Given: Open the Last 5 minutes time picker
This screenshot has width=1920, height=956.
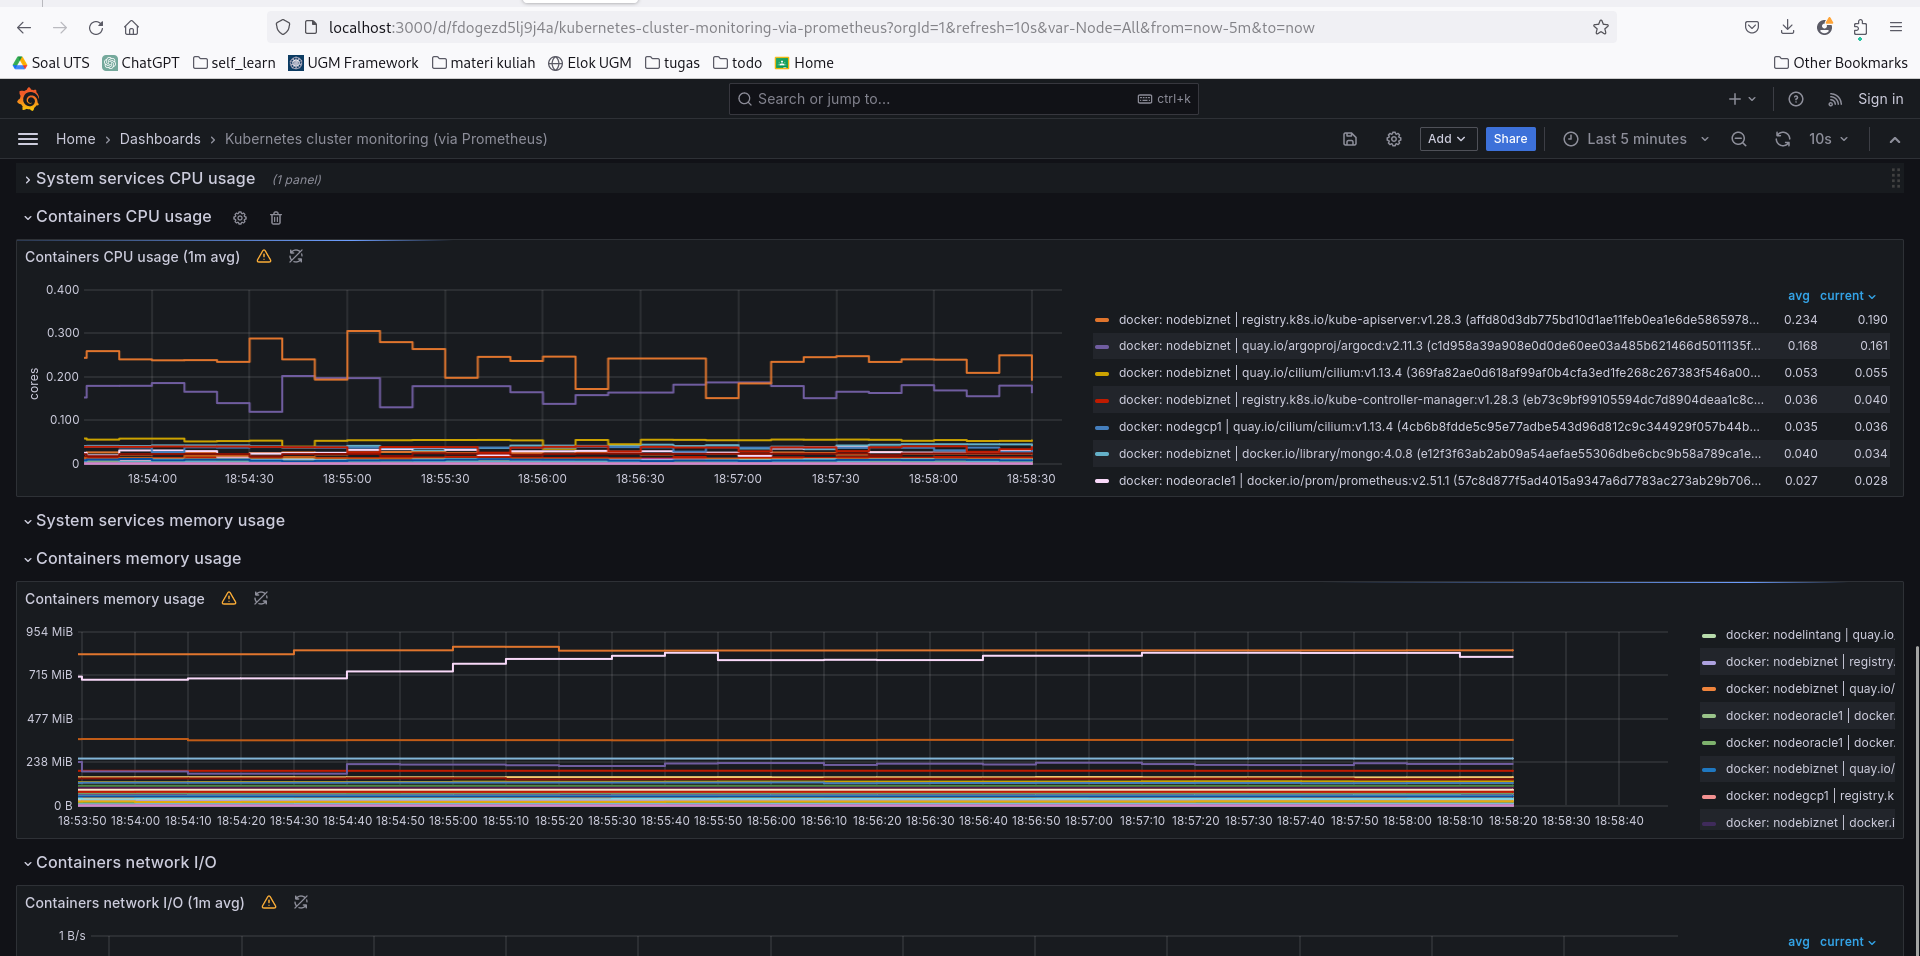Looking at the screenshot, I should coord(1636,139).
